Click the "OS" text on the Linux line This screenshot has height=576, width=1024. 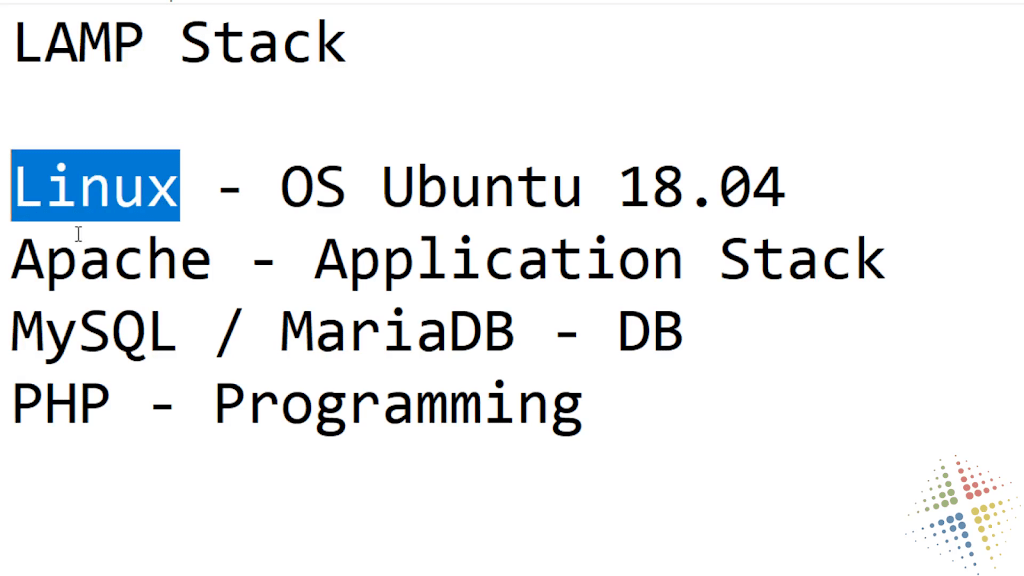(x=313, y=187)
